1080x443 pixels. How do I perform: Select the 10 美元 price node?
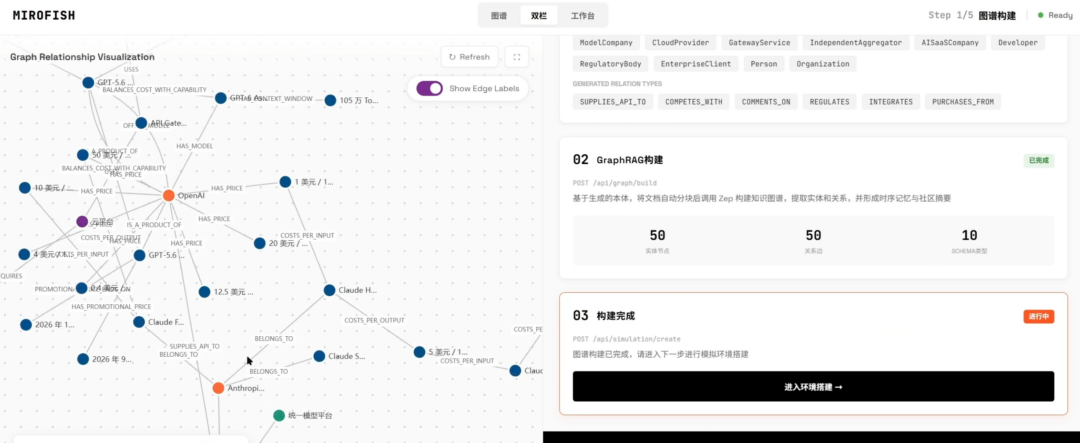coord(25,187)
